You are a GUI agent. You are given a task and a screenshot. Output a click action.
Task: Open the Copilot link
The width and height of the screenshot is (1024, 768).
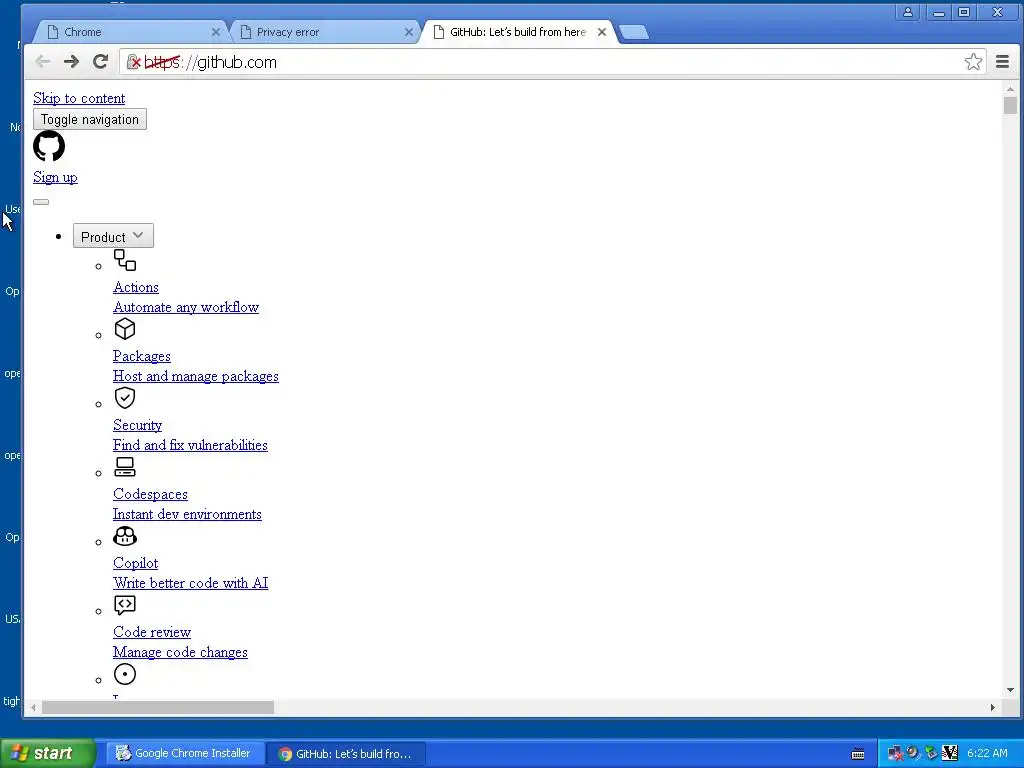(x=135, y=563)
